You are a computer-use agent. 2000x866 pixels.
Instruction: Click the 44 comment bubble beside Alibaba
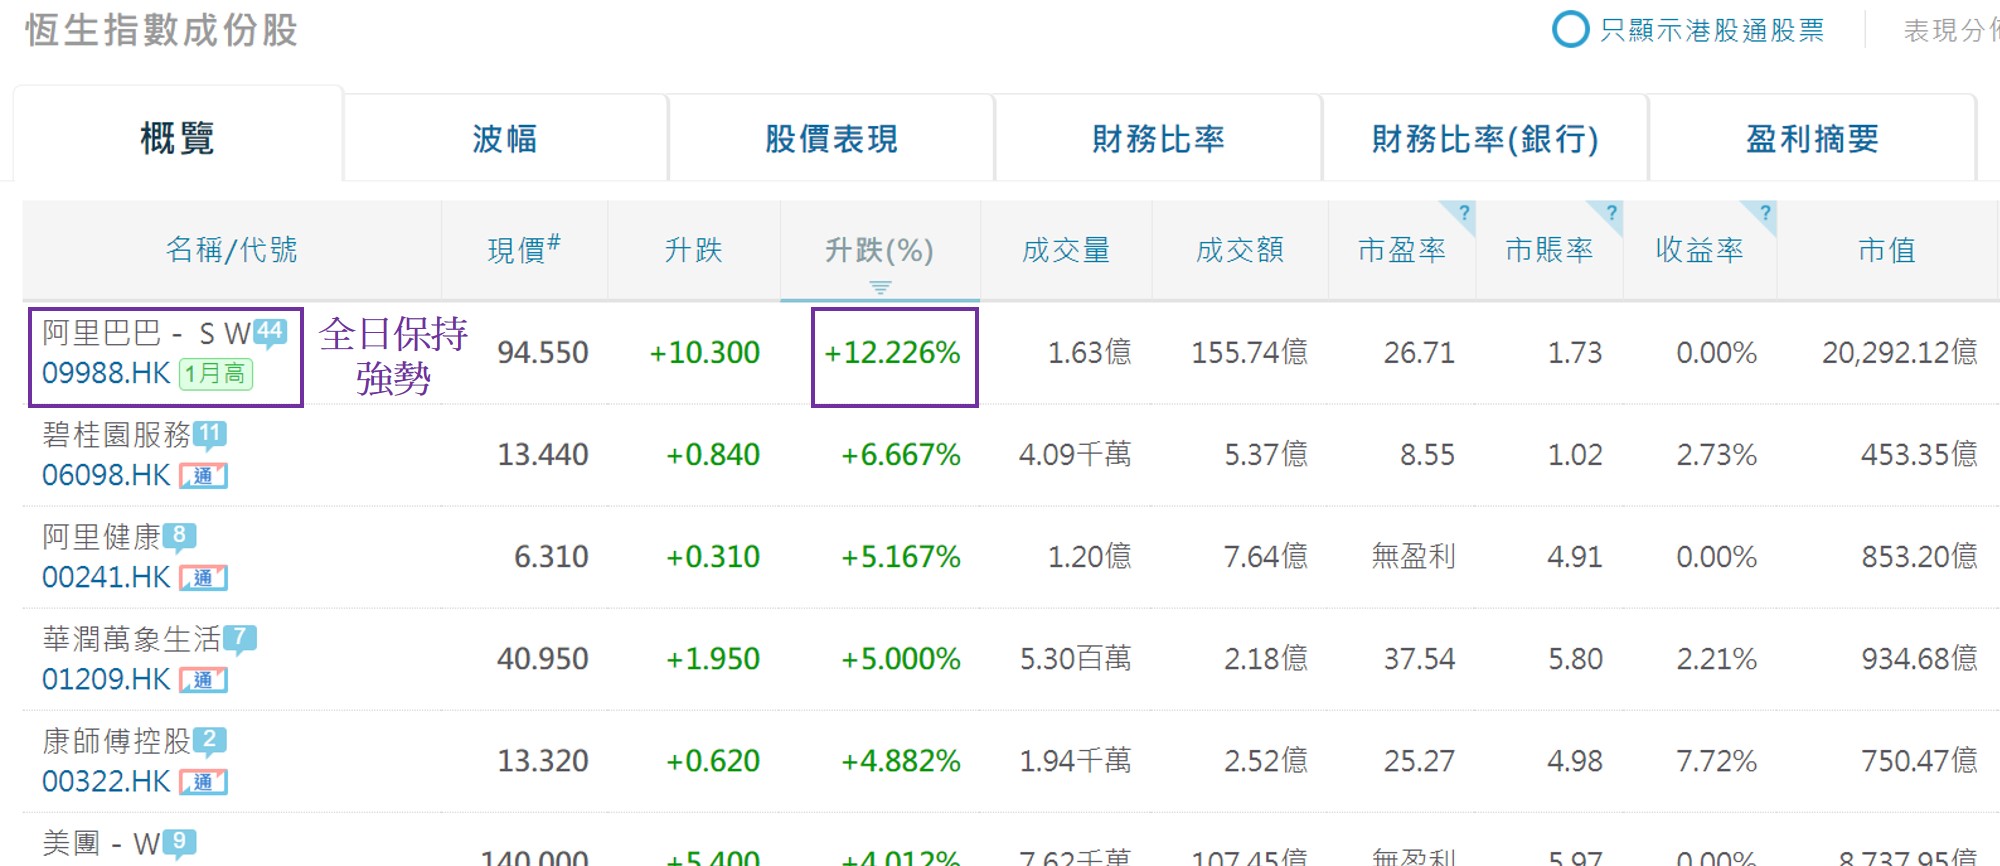270,331
